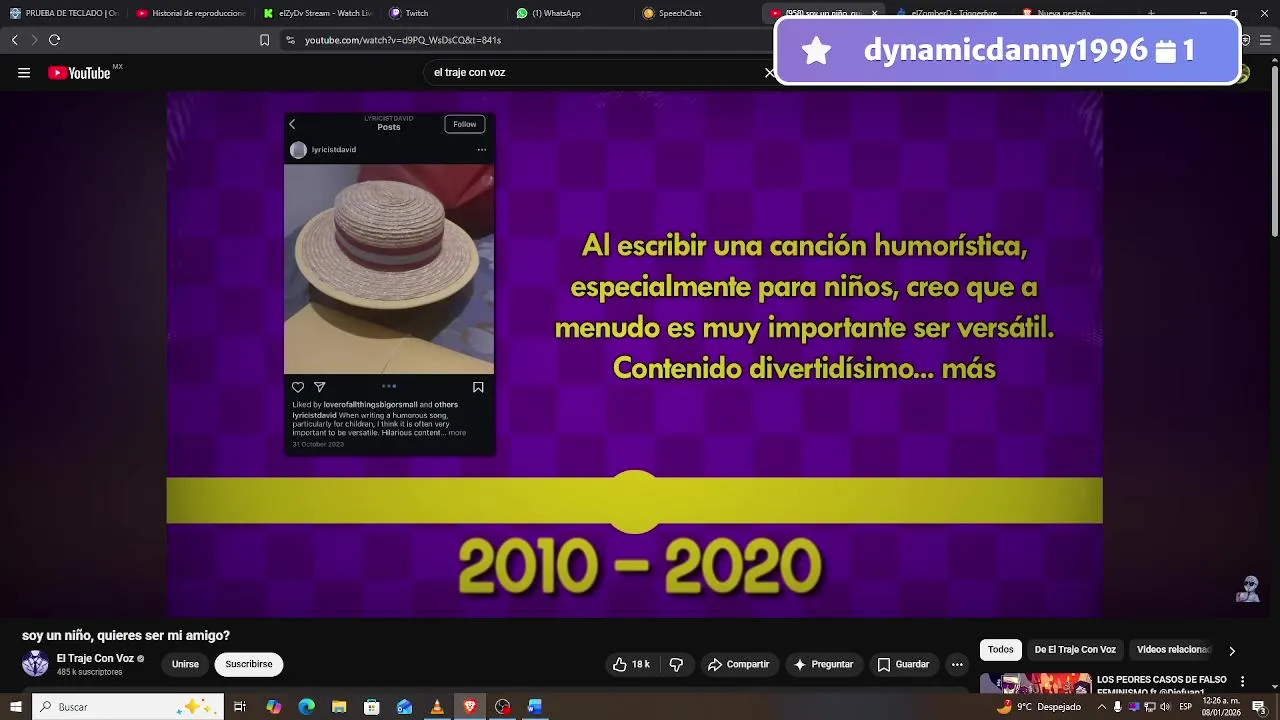Open Microsoft Store from taskbar
Viewport: 1280px width, 720px height.
372,707
